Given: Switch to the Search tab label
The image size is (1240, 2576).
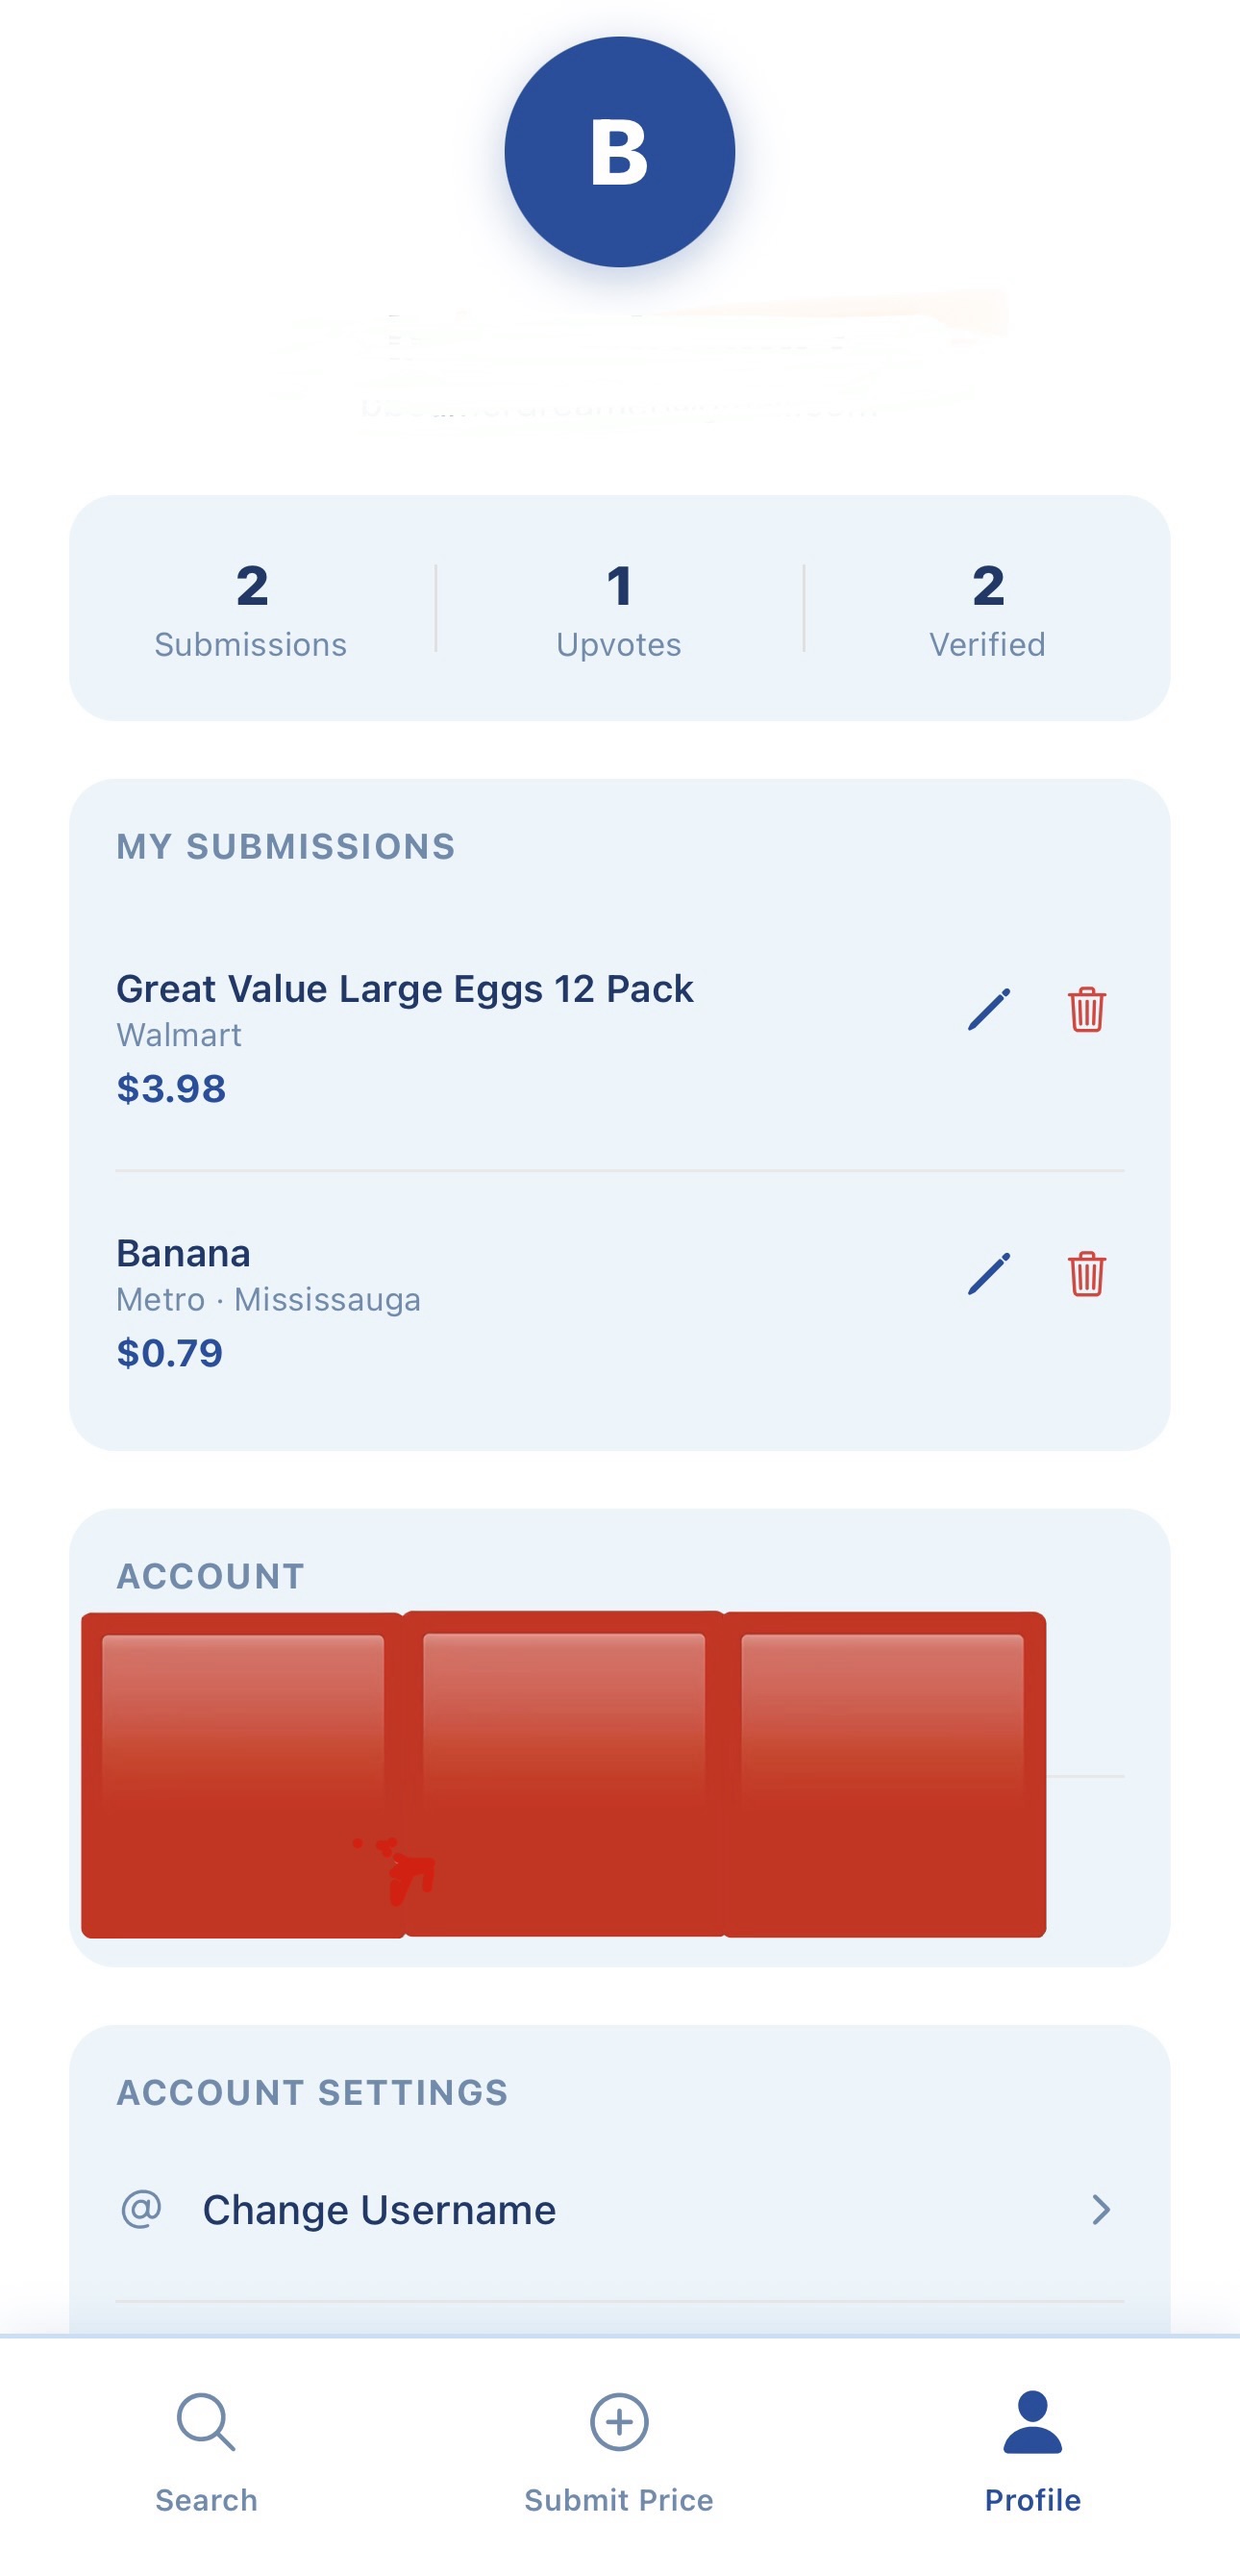Looking at the screenshot, I should [x=206, y=2500].
